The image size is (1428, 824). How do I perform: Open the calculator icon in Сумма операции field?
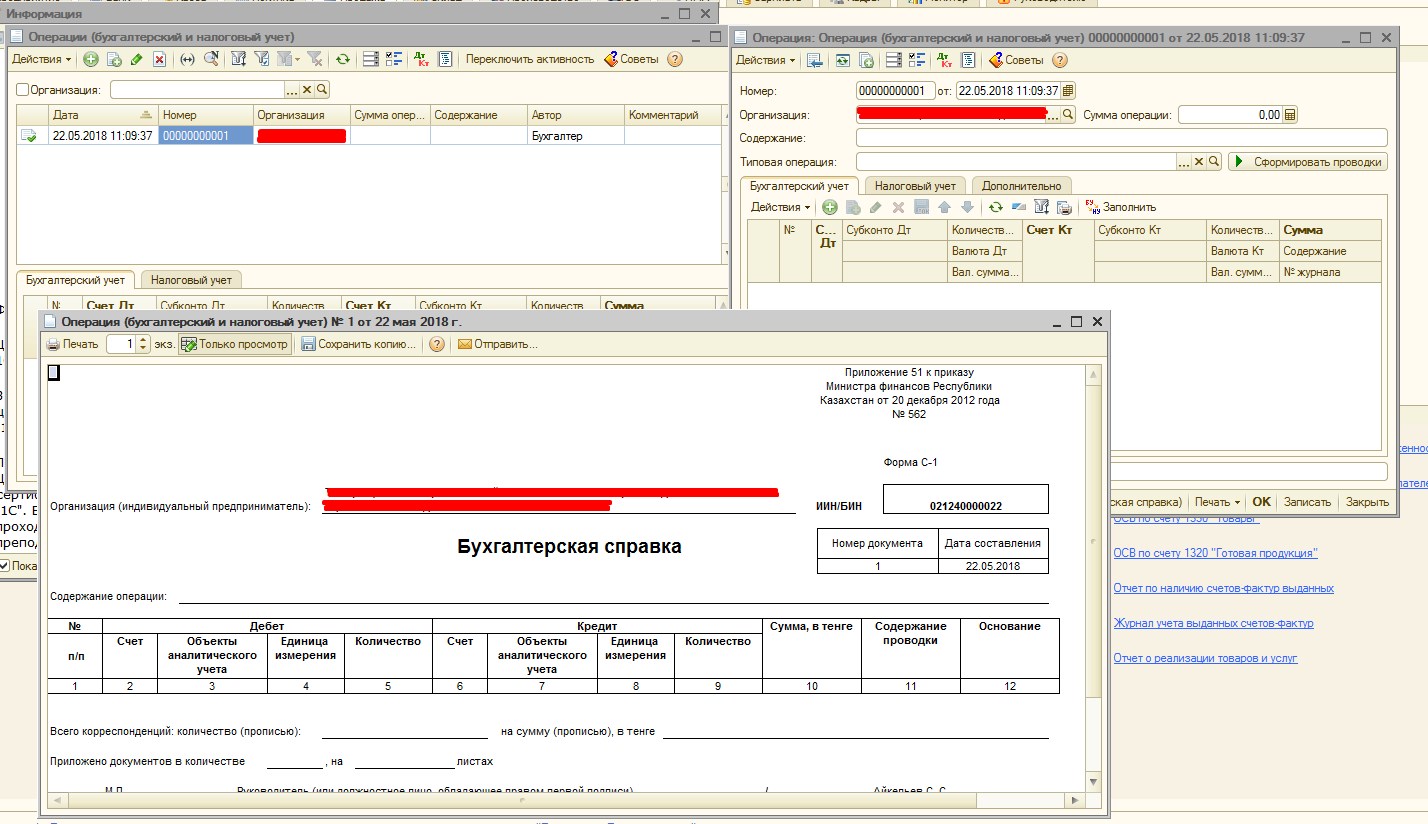pos(1290,115)
